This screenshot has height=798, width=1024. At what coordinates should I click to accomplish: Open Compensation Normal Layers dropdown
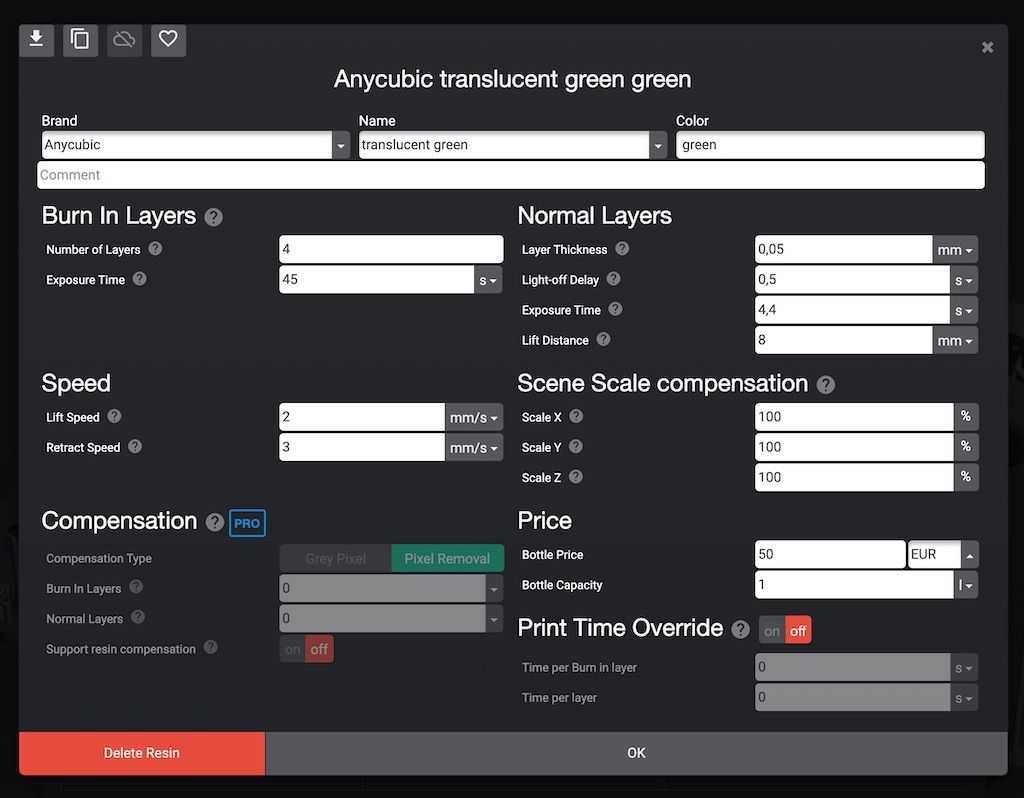coord(494,618)
